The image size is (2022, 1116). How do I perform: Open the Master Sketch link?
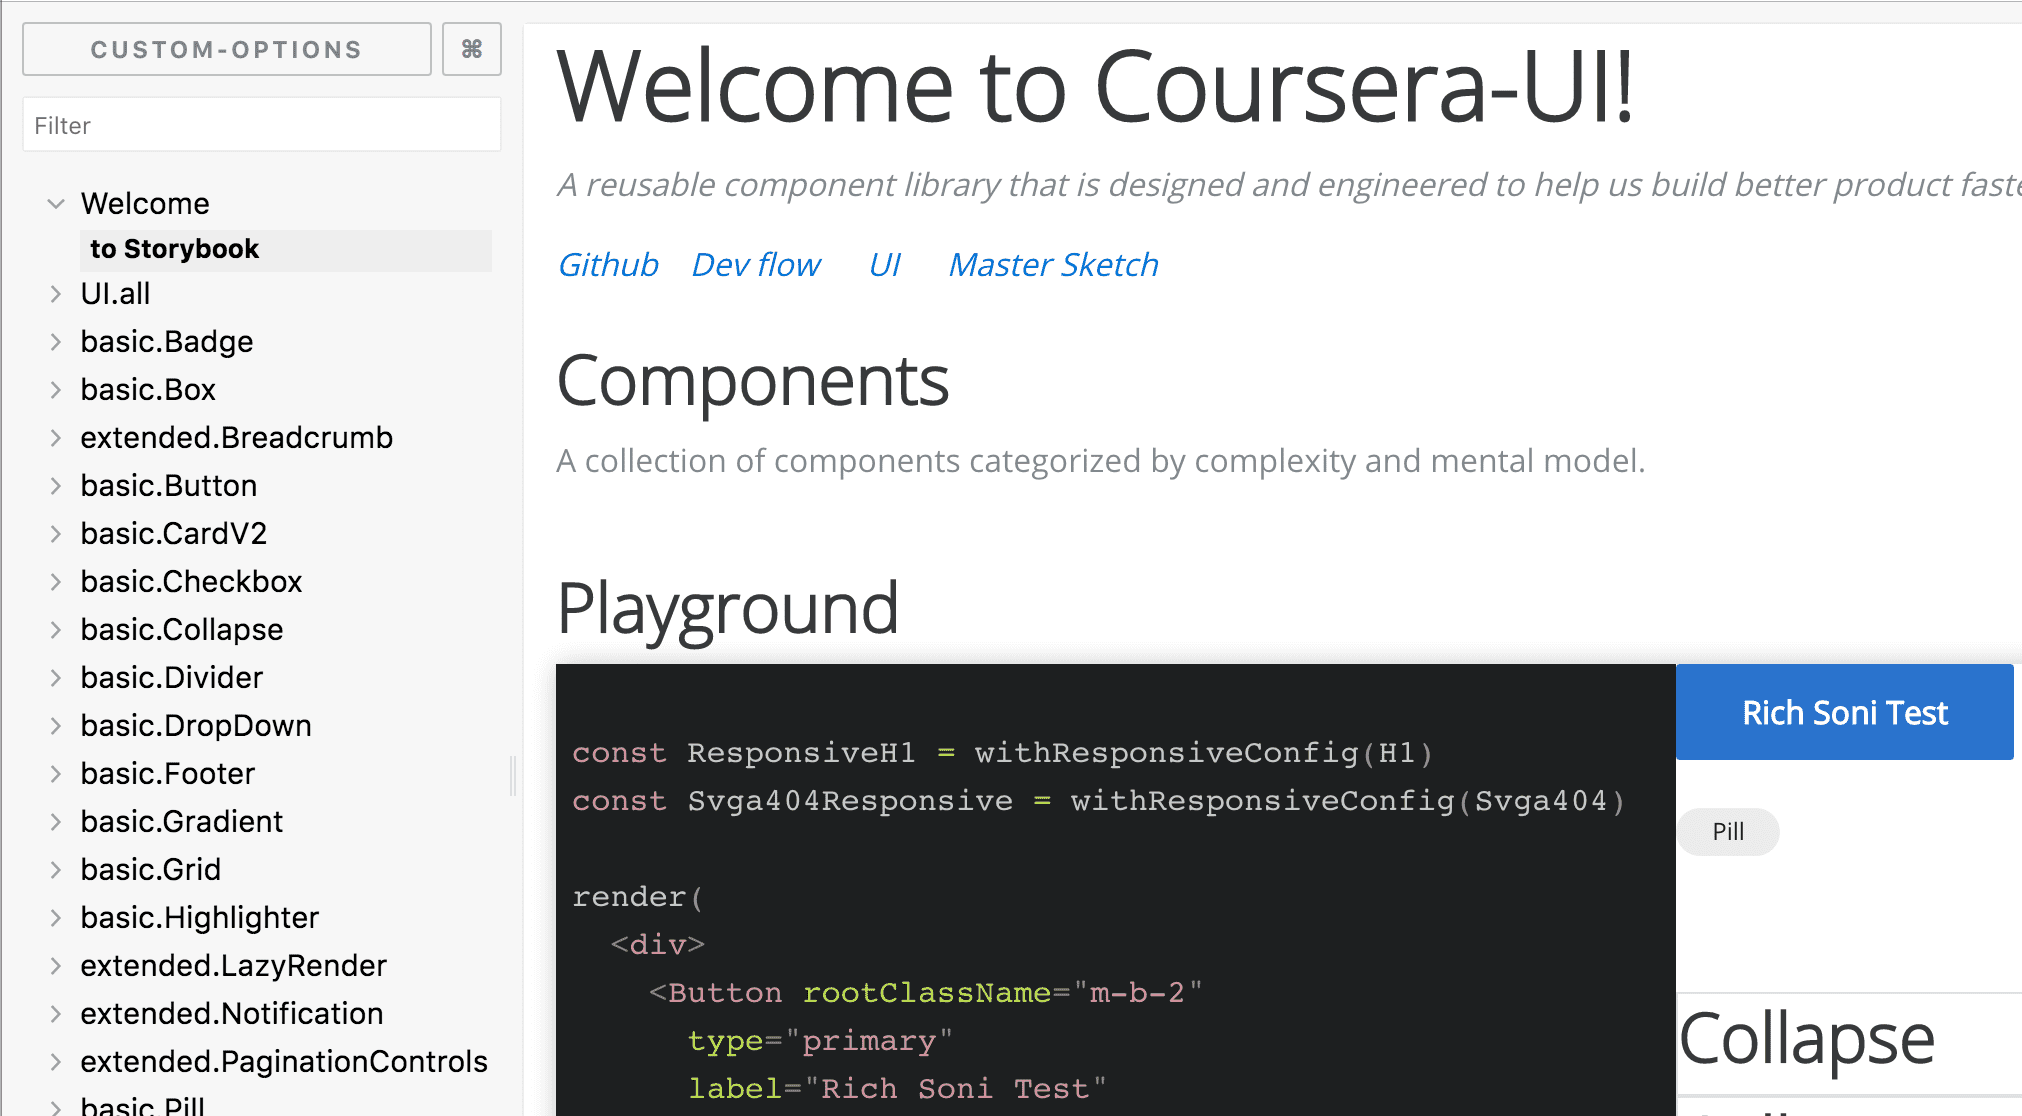click(1054, 265)
